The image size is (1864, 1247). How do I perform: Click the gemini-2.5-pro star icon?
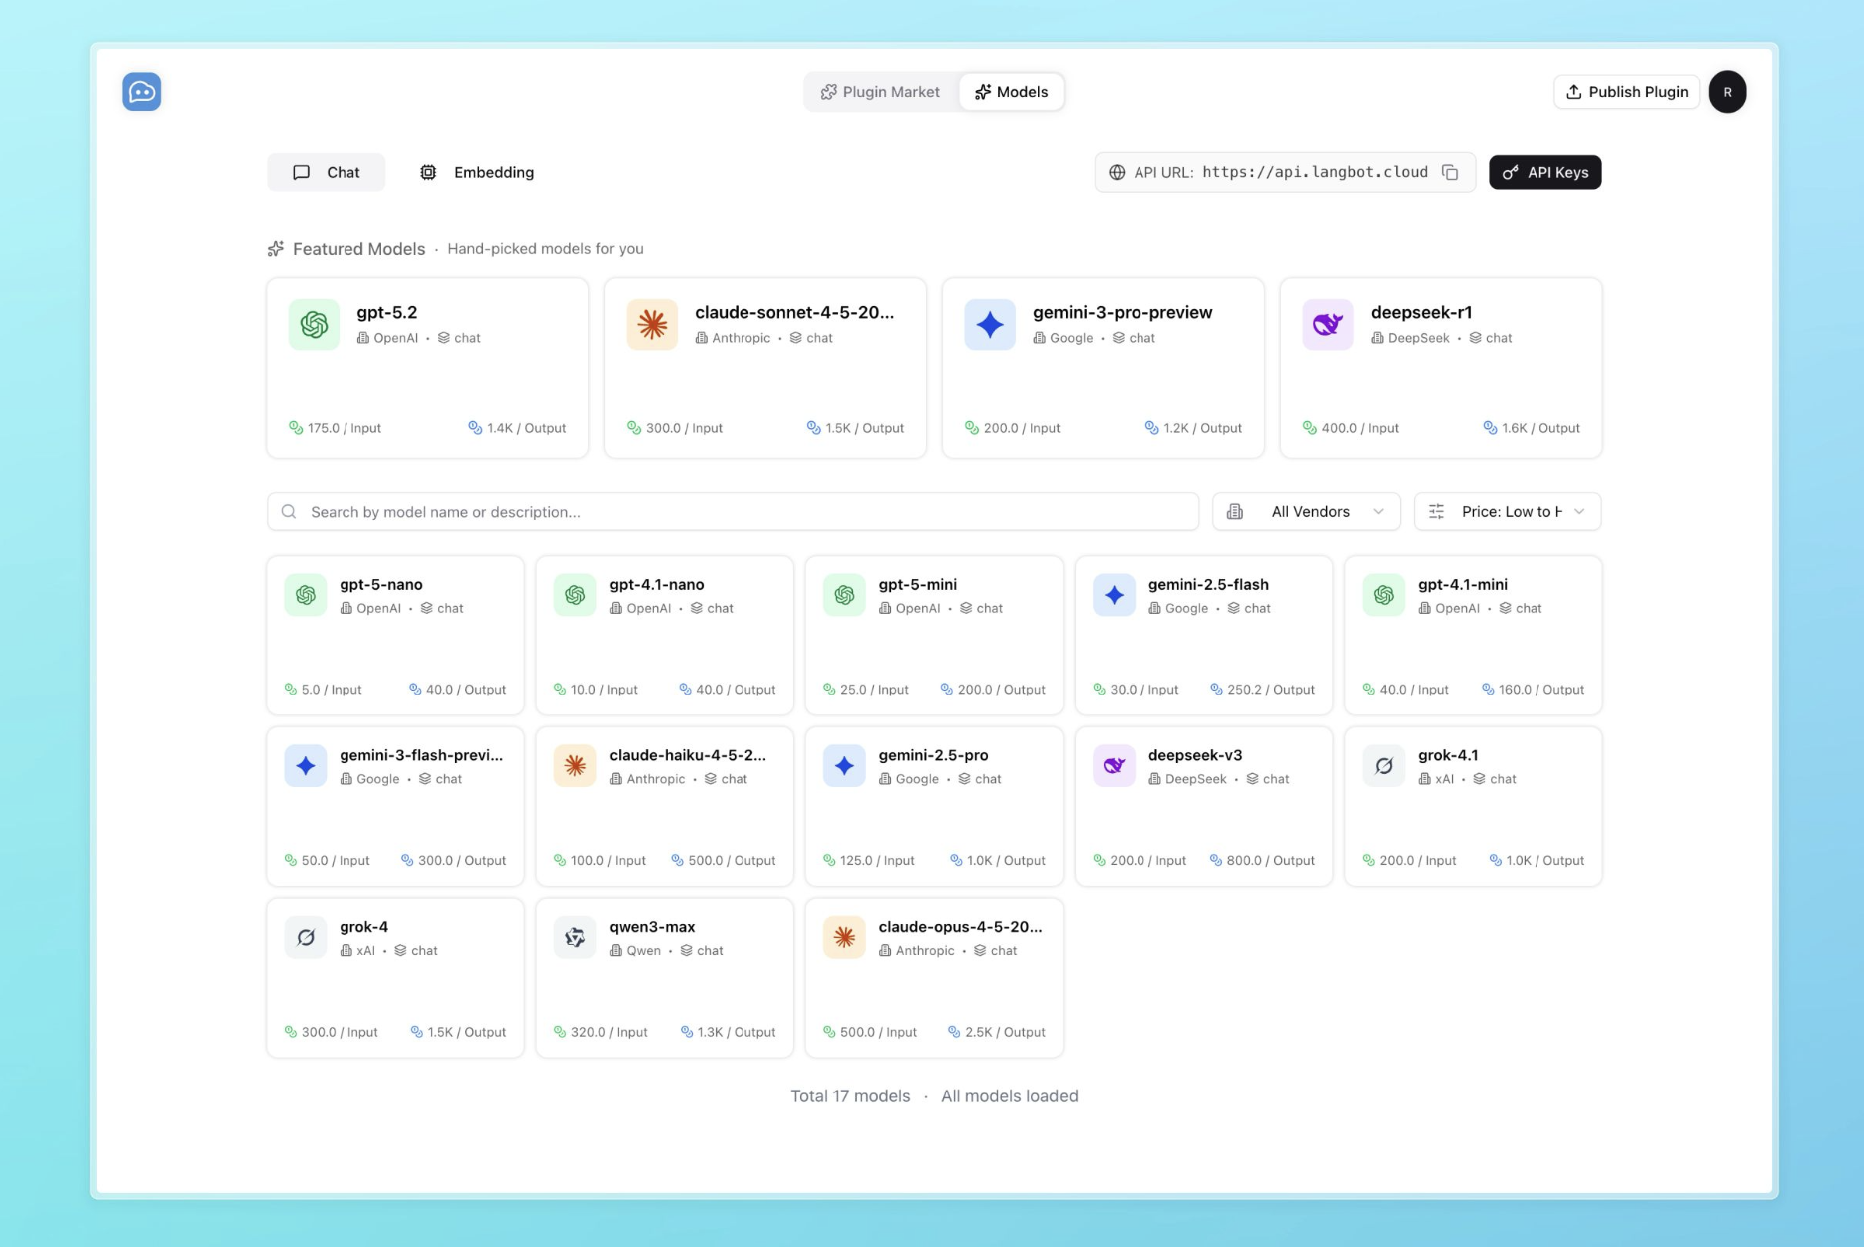[x=844, y=766]
